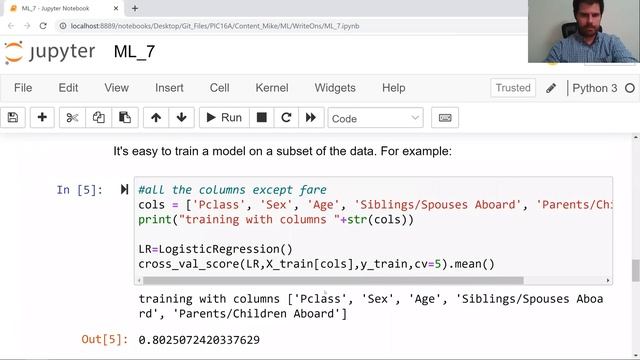Interrupt the kernel with the stop square
Image resolution: width=640 pixels, height=360 pixels.
(262, 118)
